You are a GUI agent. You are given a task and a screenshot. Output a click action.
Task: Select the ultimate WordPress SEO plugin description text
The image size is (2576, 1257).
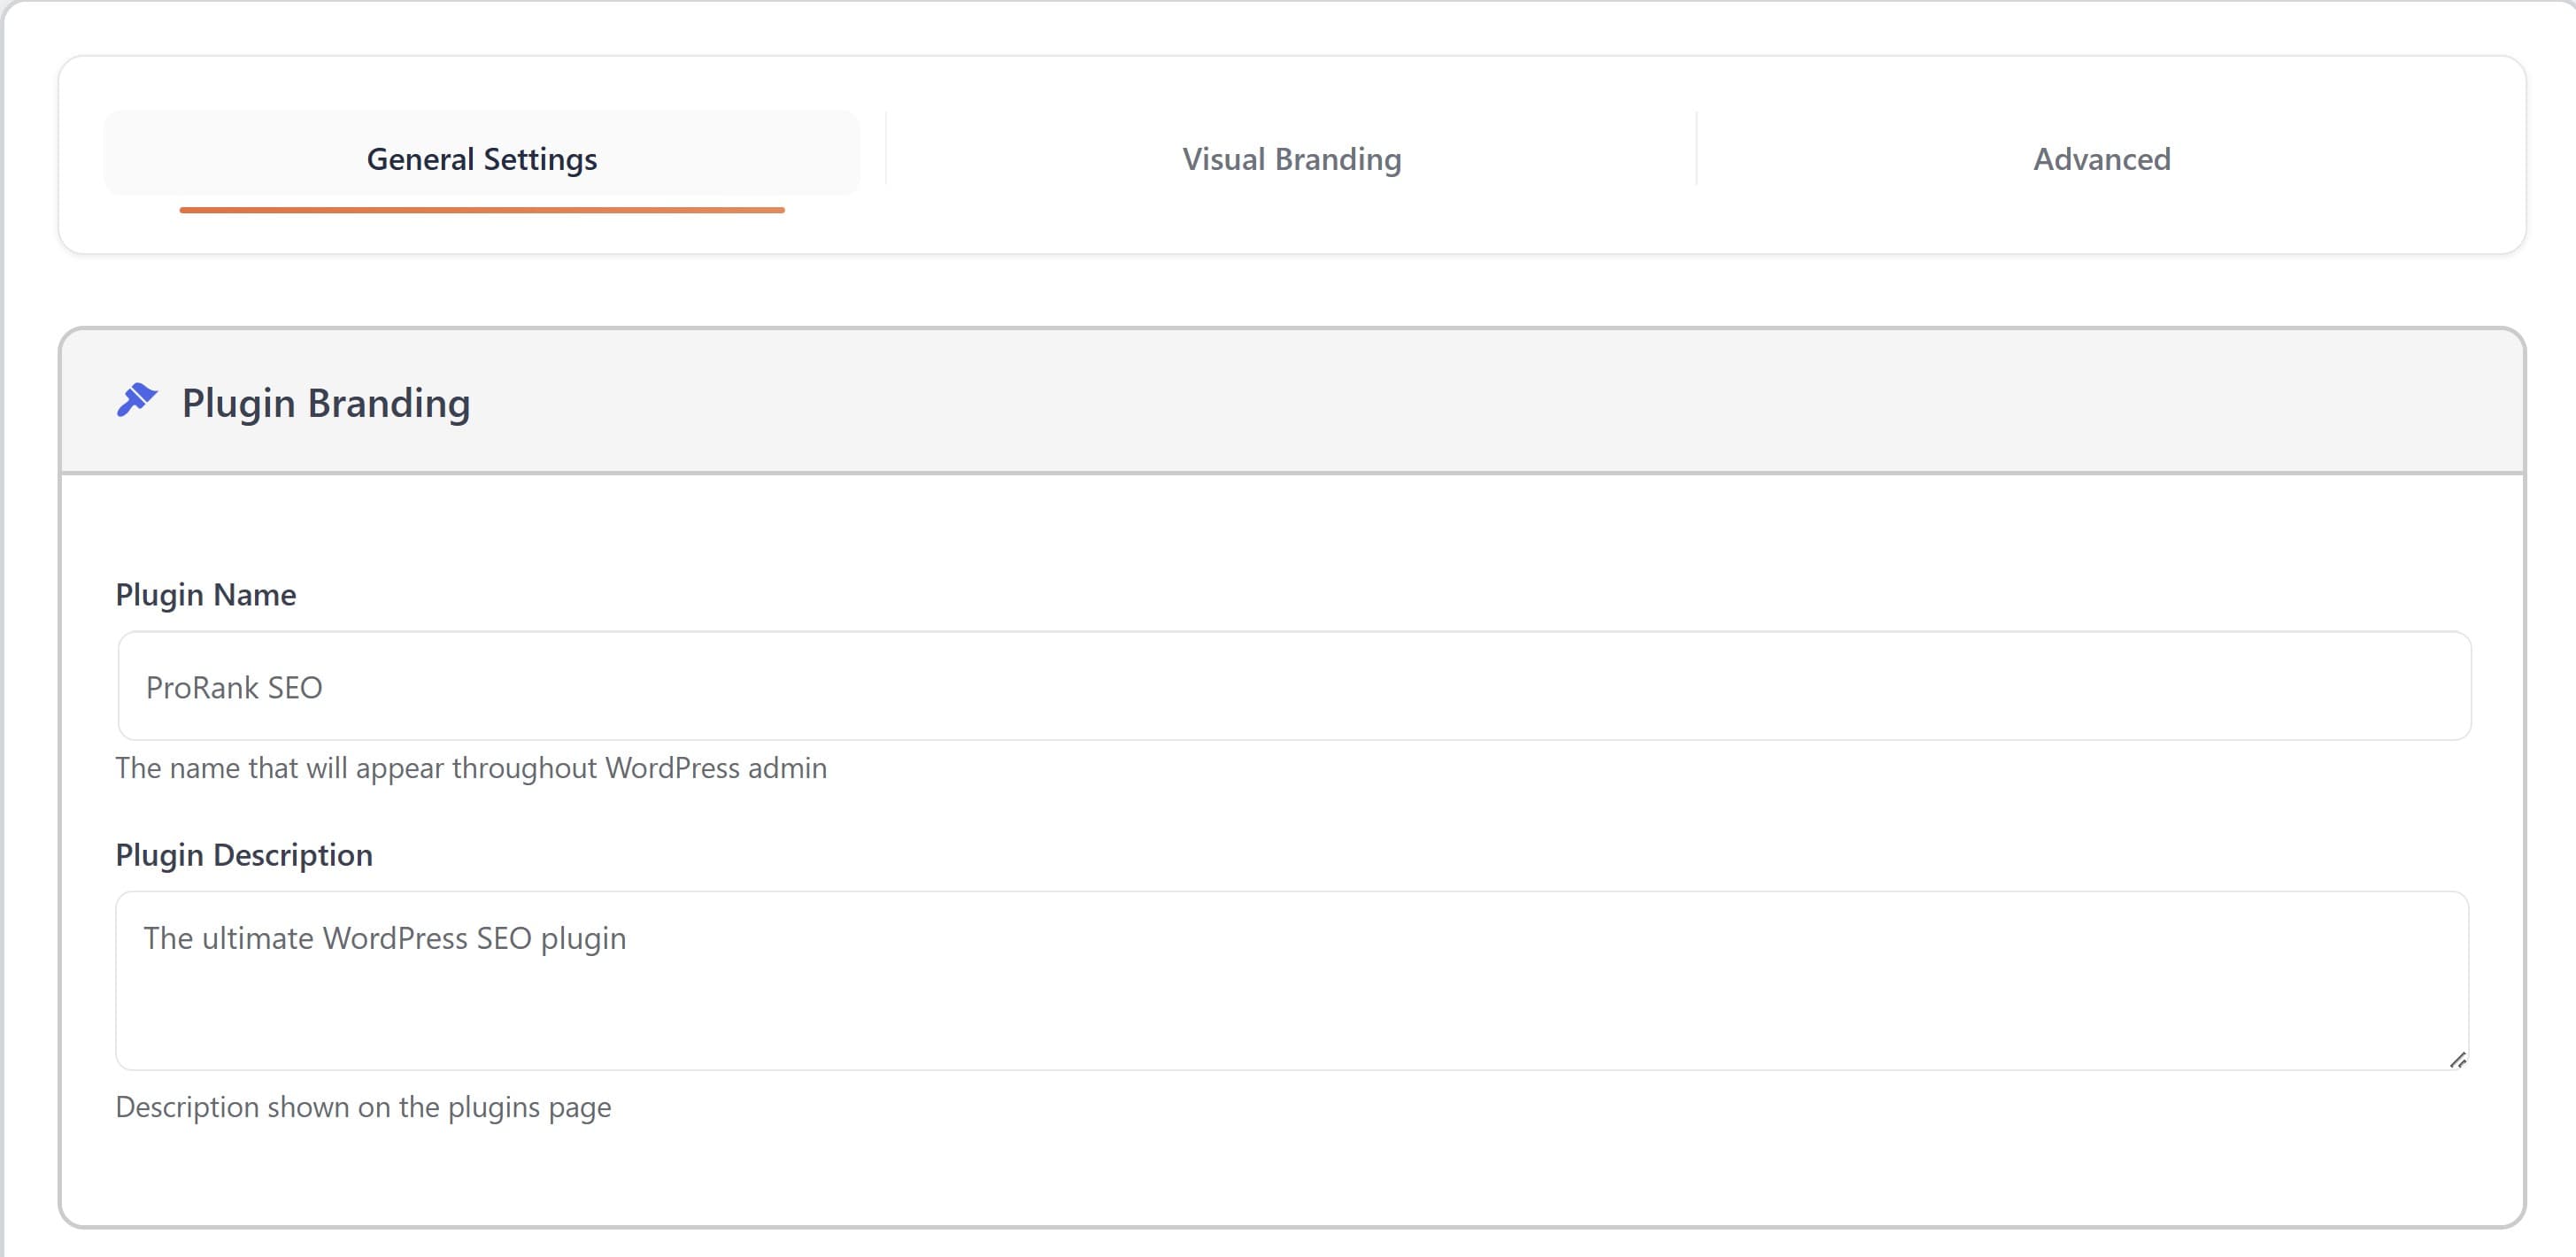tap(386, 938)
